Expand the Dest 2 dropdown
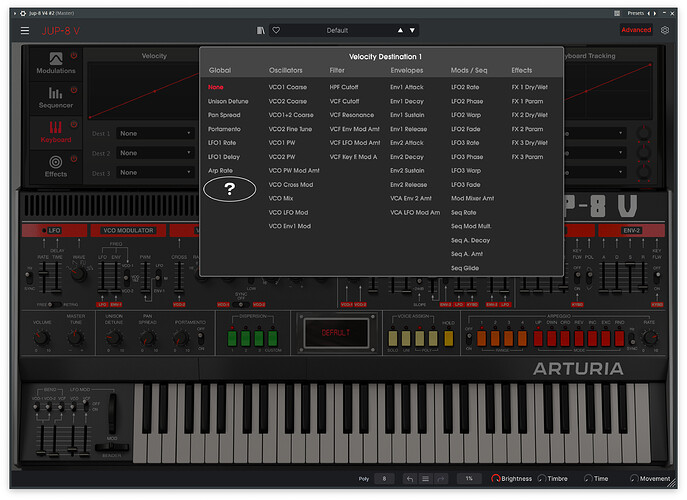Viewport: 687px width, 500px height. [155, 153]
